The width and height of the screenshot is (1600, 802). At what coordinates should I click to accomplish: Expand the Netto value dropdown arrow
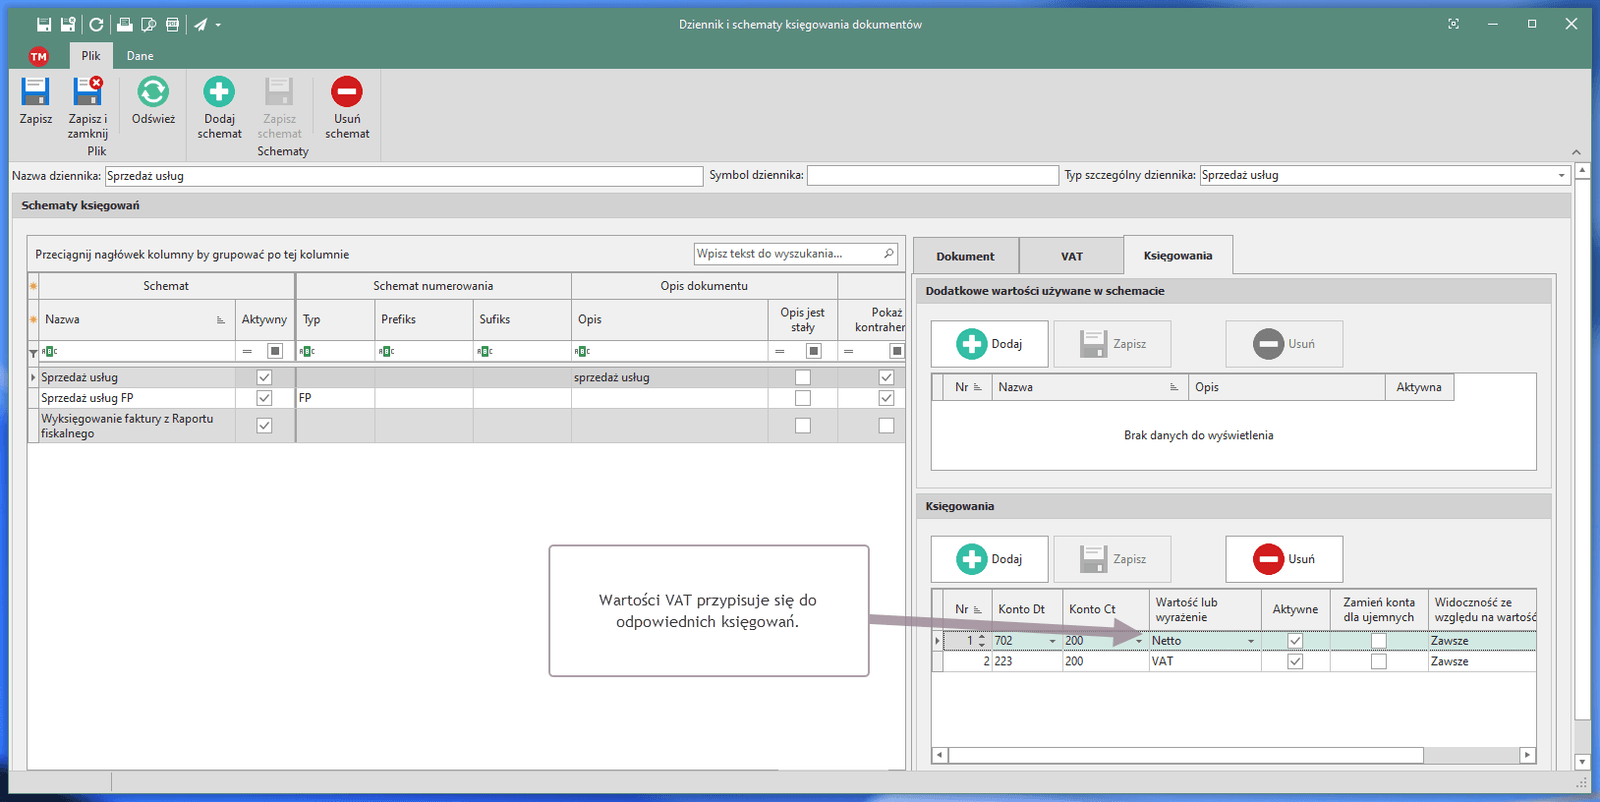pos(1250,641)
